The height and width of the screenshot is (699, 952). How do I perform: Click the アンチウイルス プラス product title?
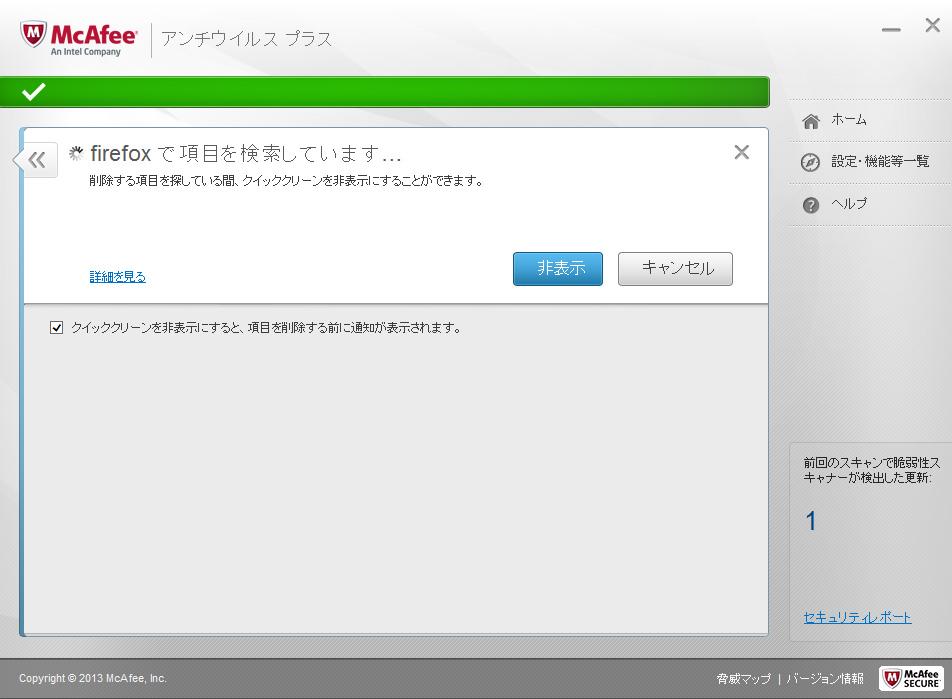point(247,39)
